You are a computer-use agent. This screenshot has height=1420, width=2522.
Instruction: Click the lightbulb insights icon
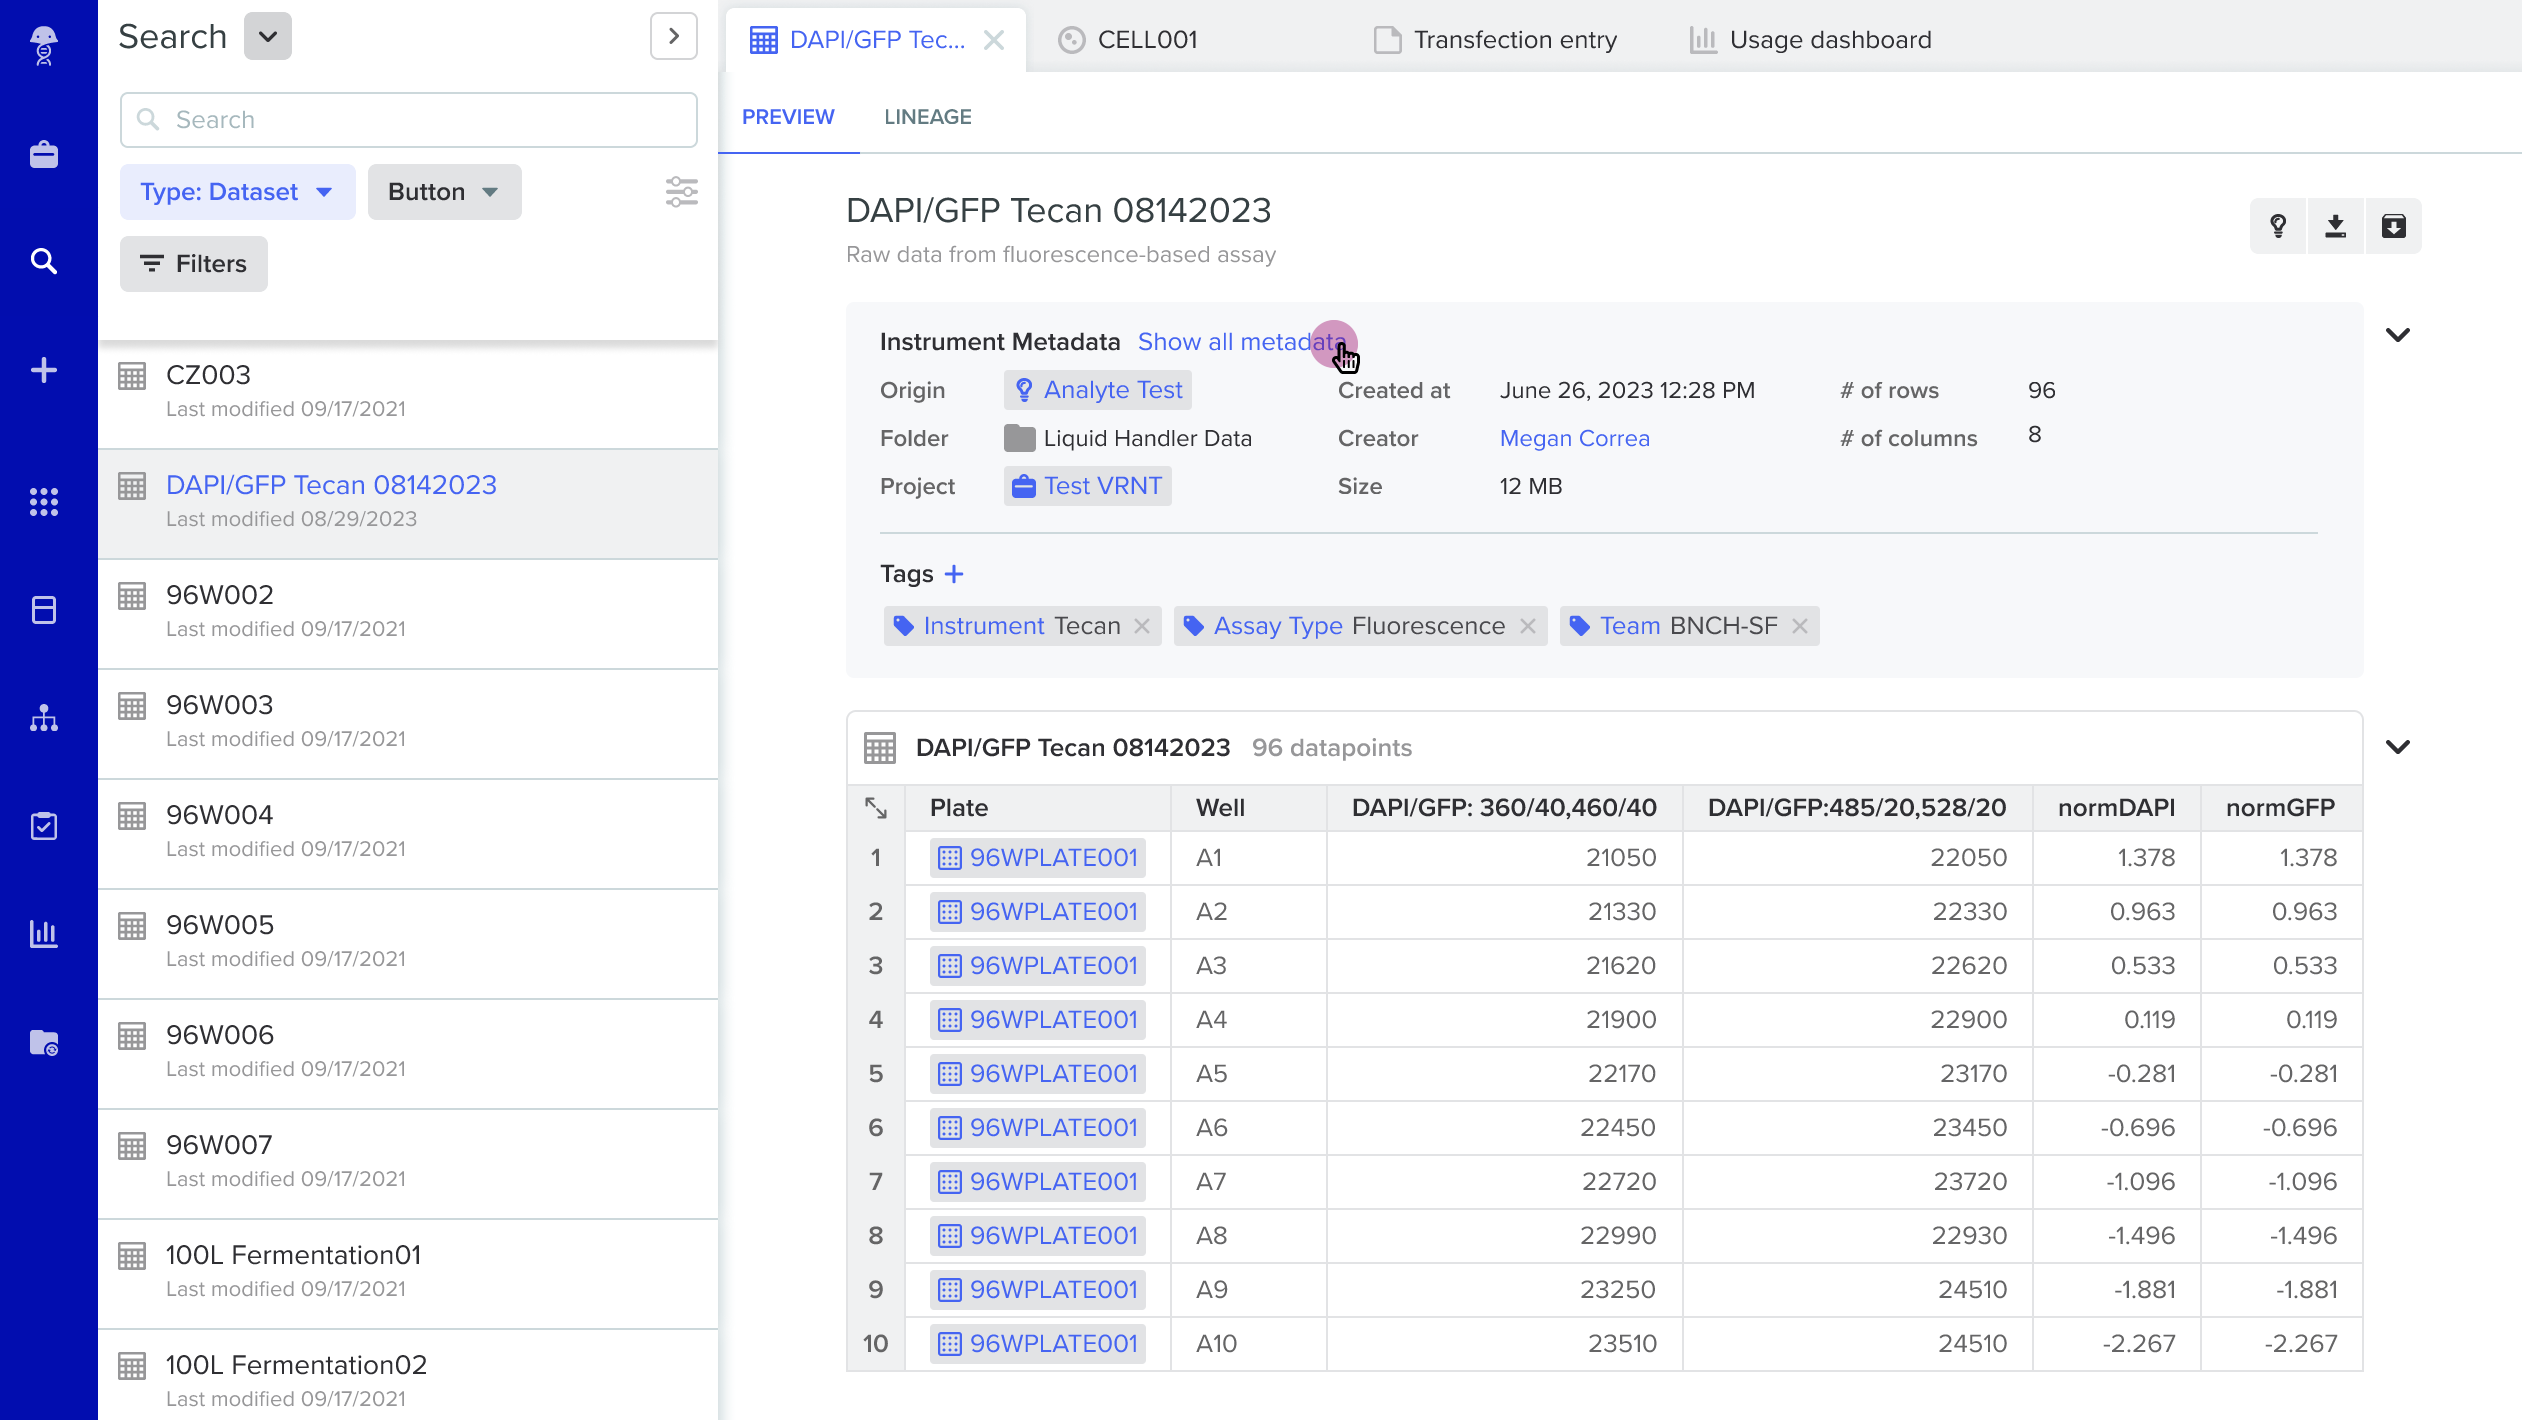(2278, 226)
